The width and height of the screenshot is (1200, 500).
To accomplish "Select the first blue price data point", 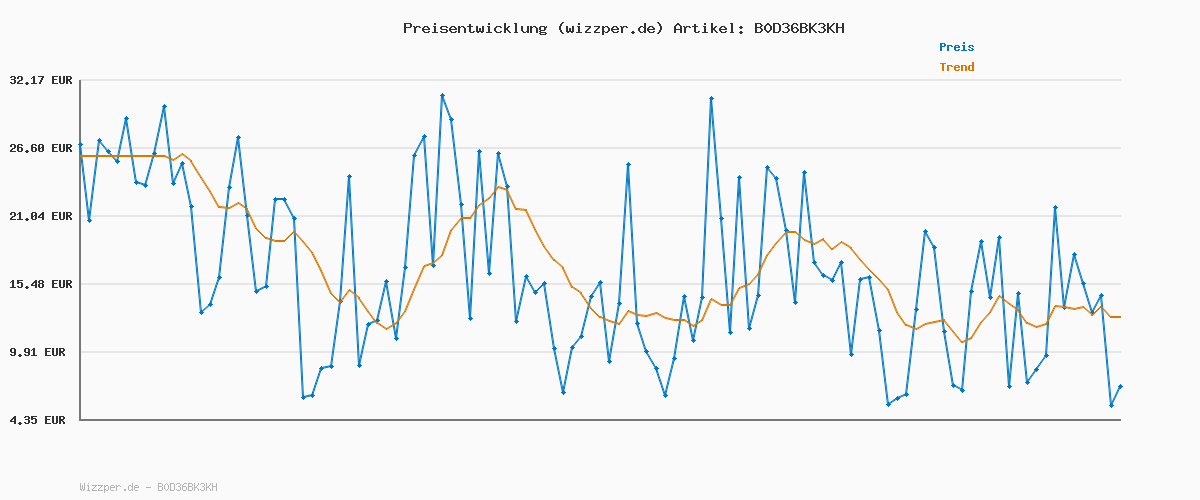I will [x=80, y=145].
